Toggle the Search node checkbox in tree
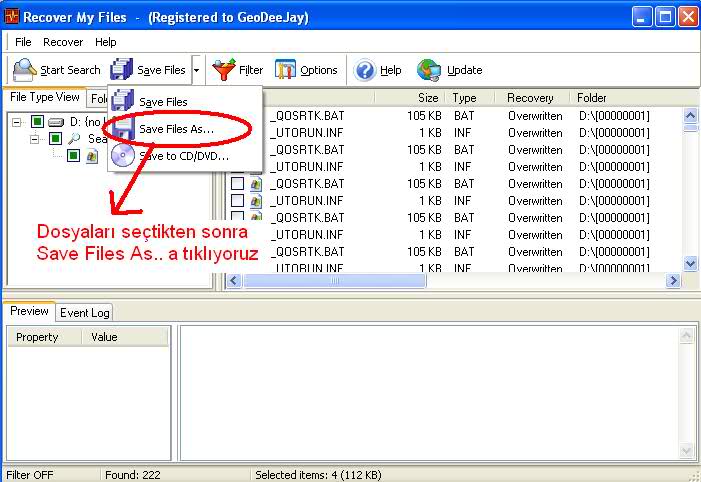The image size is (701, 482). pyautogui.click(x=56, y=139)
